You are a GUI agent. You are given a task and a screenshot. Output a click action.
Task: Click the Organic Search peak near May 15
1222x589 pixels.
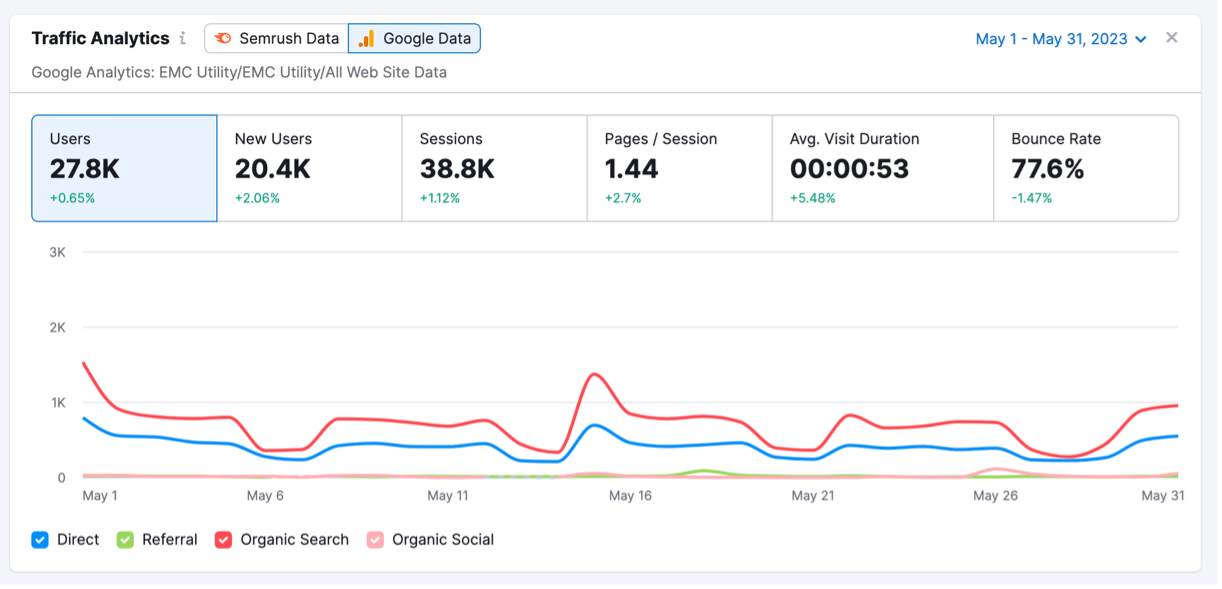click(595, 375)
